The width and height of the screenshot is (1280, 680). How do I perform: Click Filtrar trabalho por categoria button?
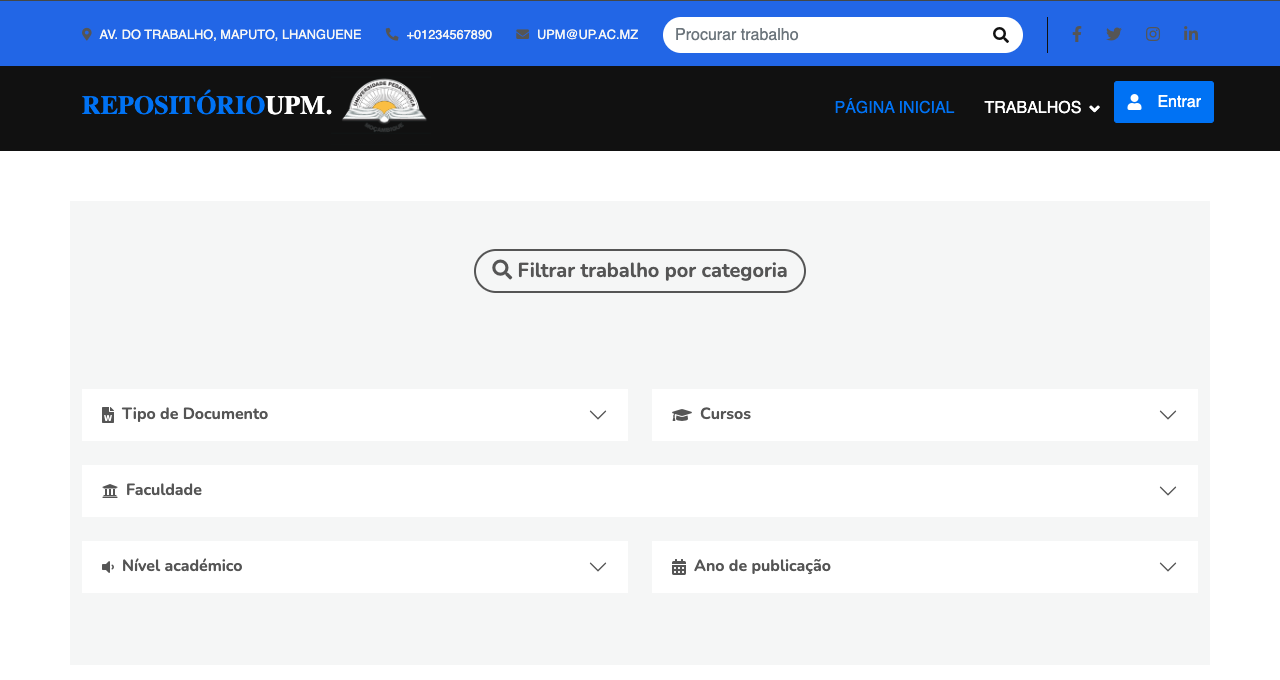(639, 271)
